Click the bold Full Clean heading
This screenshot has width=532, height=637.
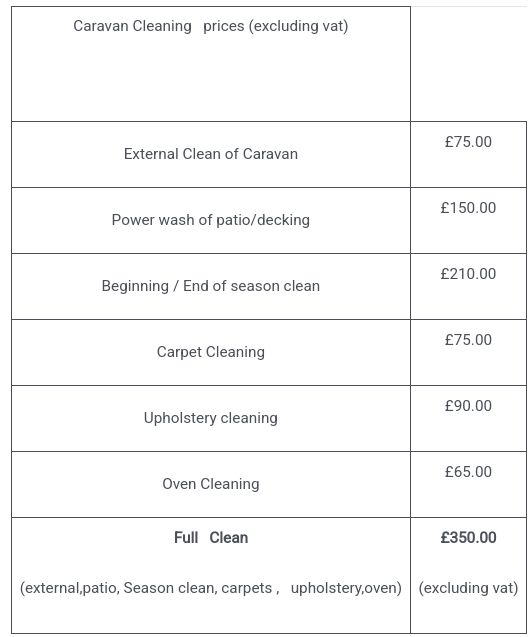pyautogui.click(x=211, y=537)
